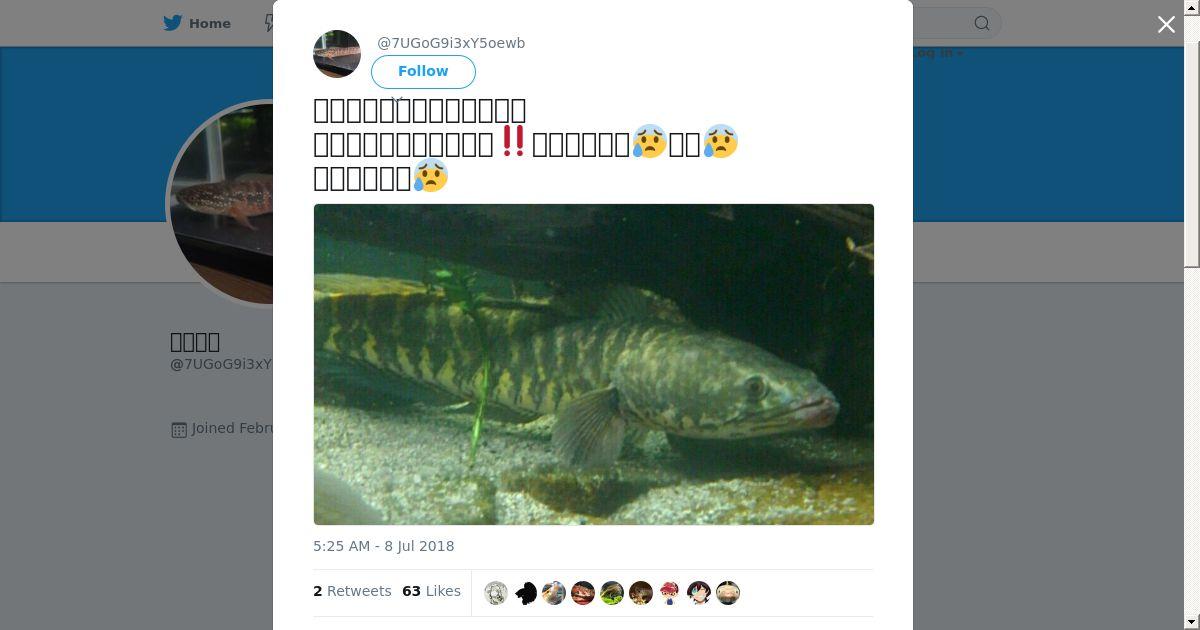
Task: Close the tweet overlay with X
Action: pyautogui.click(x=1166, y=25)
